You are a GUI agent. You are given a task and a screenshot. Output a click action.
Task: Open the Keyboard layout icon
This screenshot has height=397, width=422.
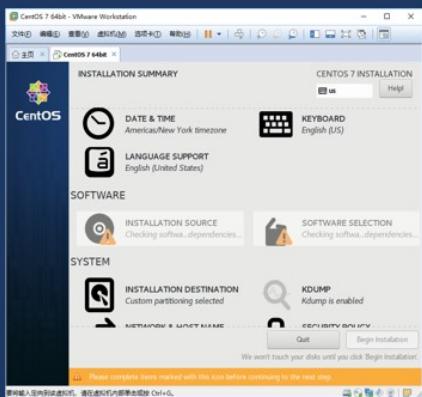(276, 124)
